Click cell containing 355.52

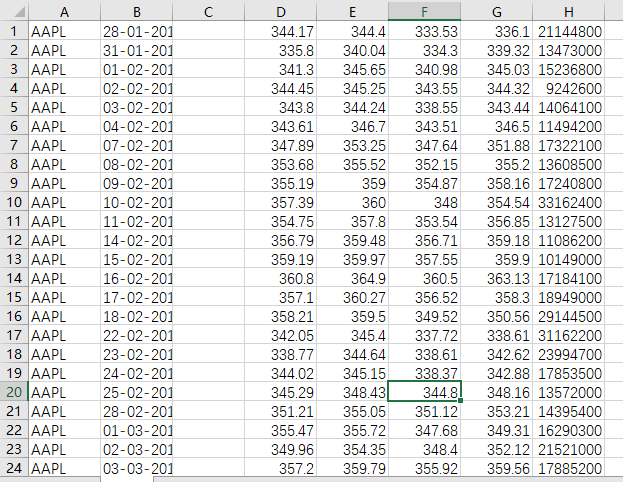click(352, 165)
